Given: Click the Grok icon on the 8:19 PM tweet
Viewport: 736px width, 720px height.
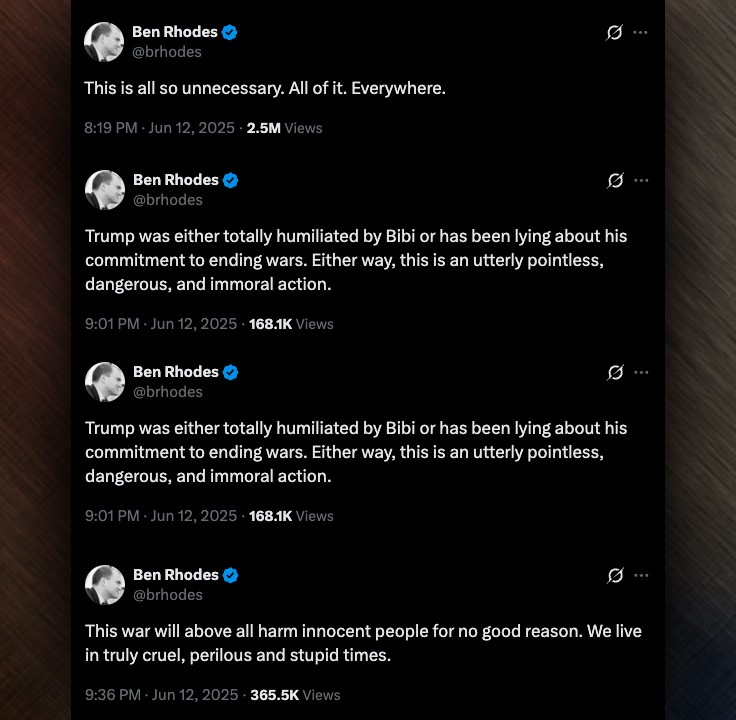Looking at the screenshot, I should 615,32.
